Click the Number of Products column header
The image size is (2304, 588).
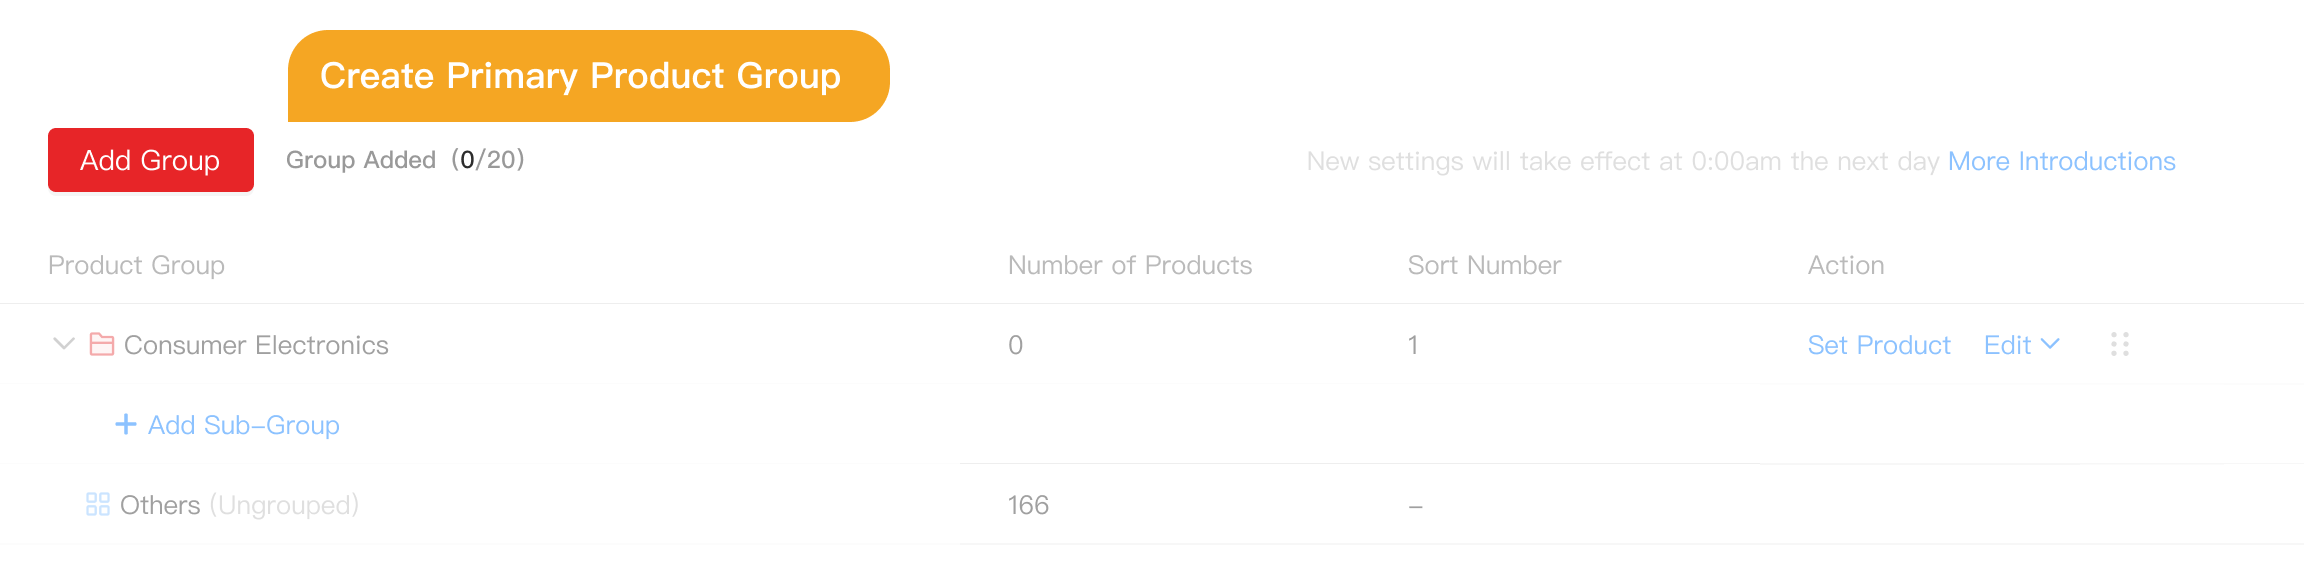point(1129,265)
